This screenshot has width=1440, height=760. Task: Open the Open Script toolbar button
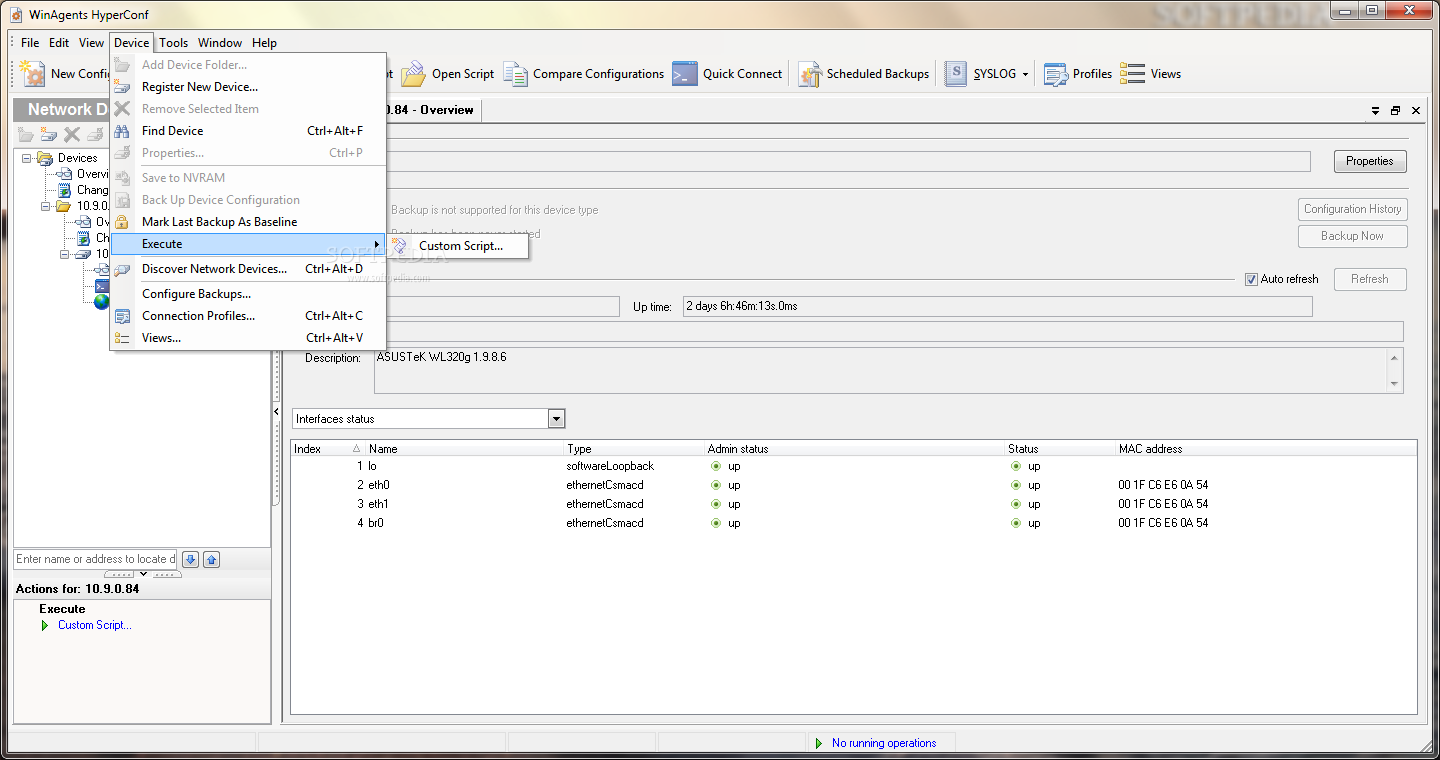tap(447, 74)
